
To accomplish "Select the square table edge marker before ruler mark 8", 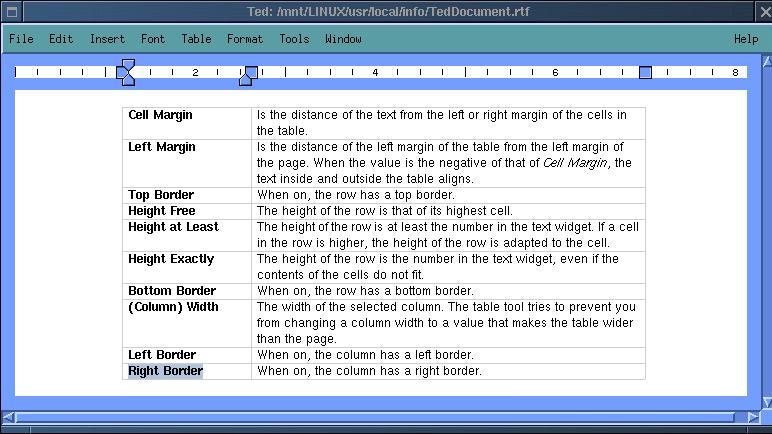I will 645,72.
